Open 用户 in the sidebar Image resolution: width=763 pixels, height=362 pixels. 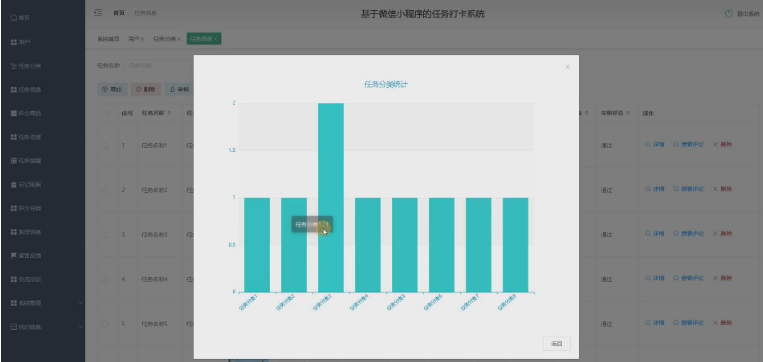pyautogui.click(x=20, y=42)
